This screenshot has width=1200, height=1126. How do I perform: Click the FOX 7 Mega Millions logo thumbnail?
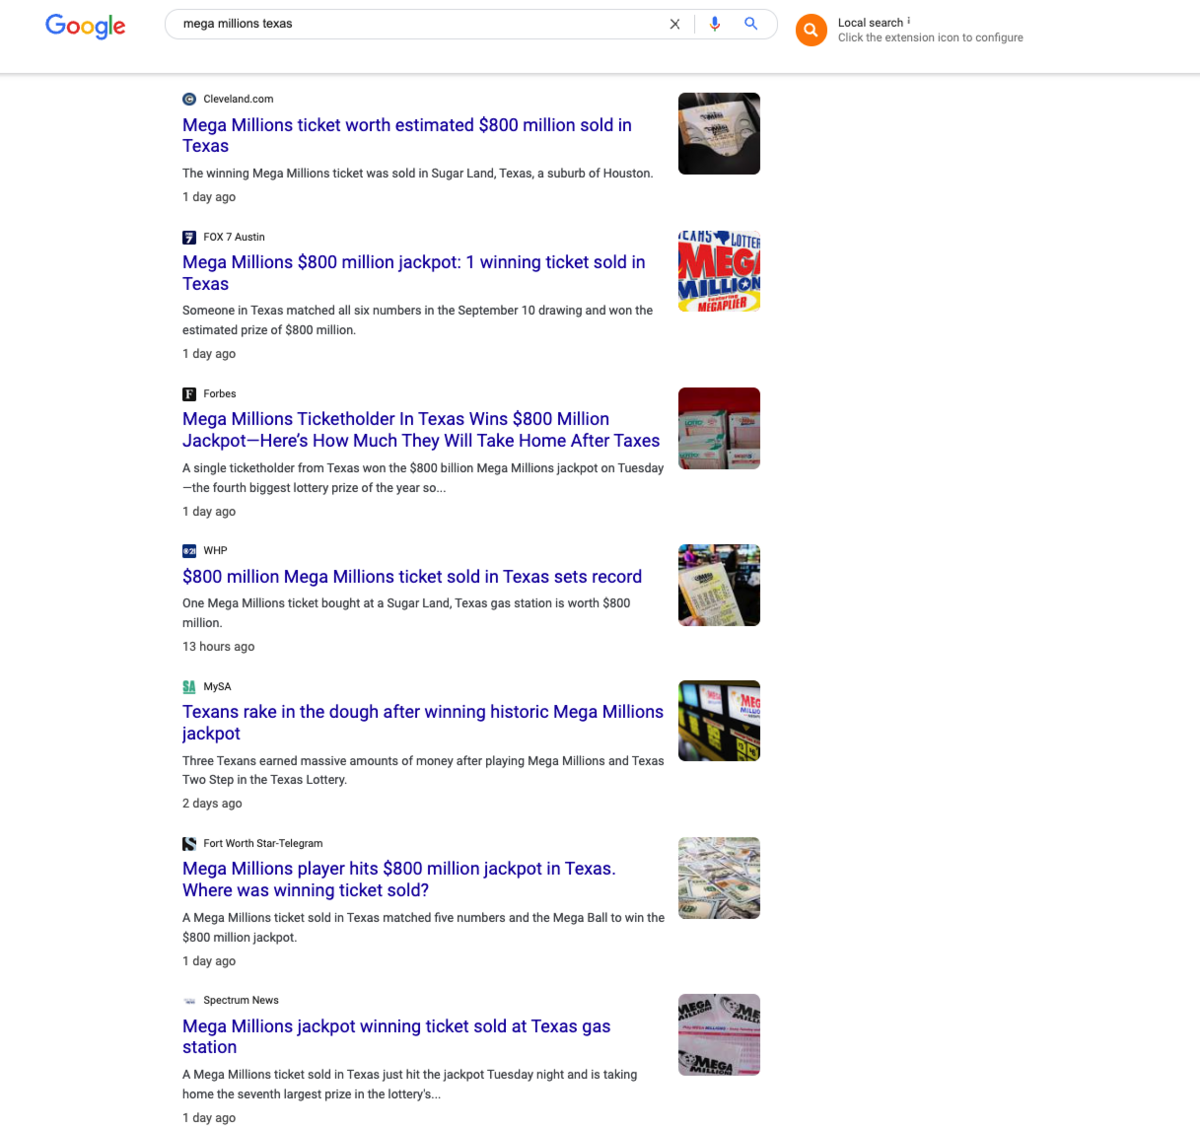click(x=719, y=271)
